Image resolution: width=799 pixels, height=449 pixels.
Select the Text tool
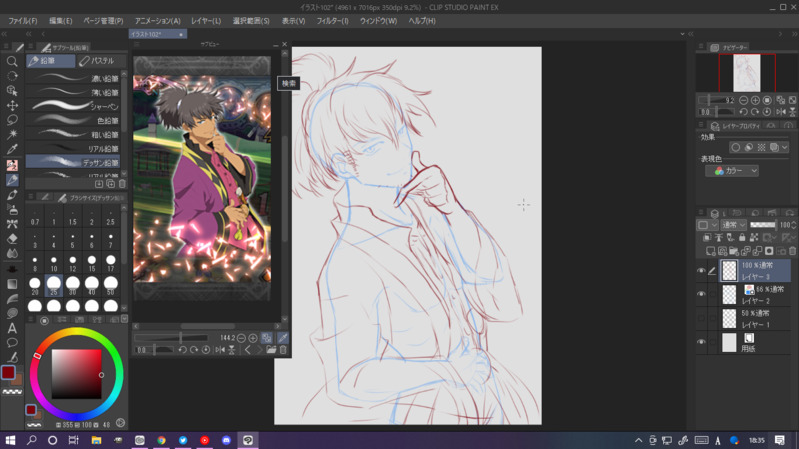point(12,328)
